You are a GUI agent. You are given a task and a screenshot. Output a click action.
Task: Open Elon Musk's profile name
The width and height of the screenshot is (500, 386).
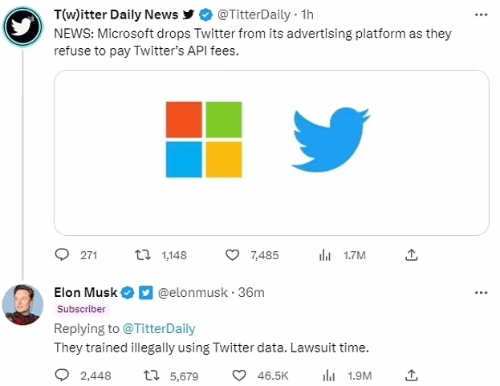pyautogui.click(x=86, y=292)
